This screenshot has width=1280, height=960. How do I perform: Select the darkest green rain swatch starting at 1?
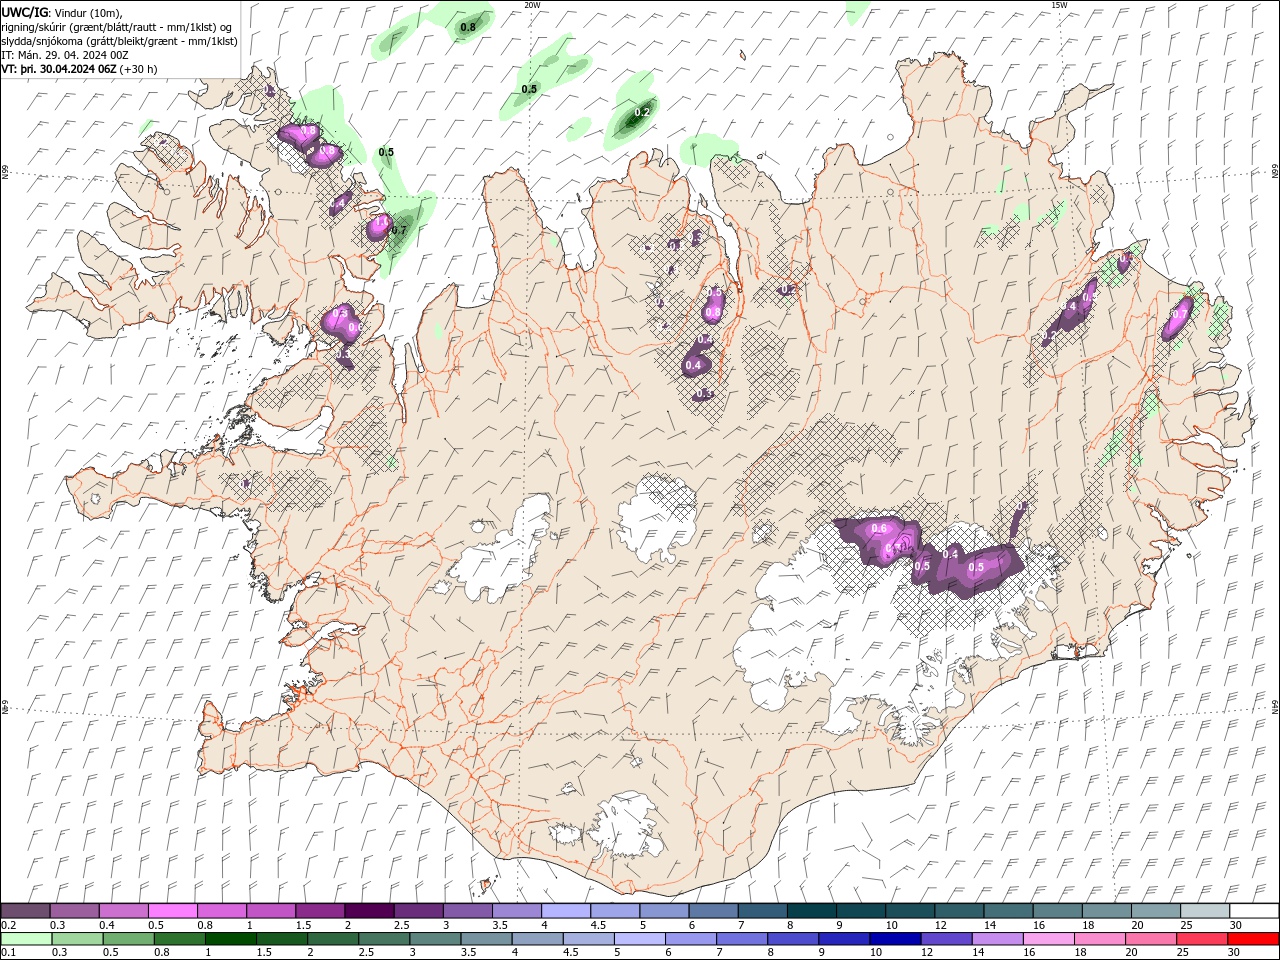click(x=230, y=939)
